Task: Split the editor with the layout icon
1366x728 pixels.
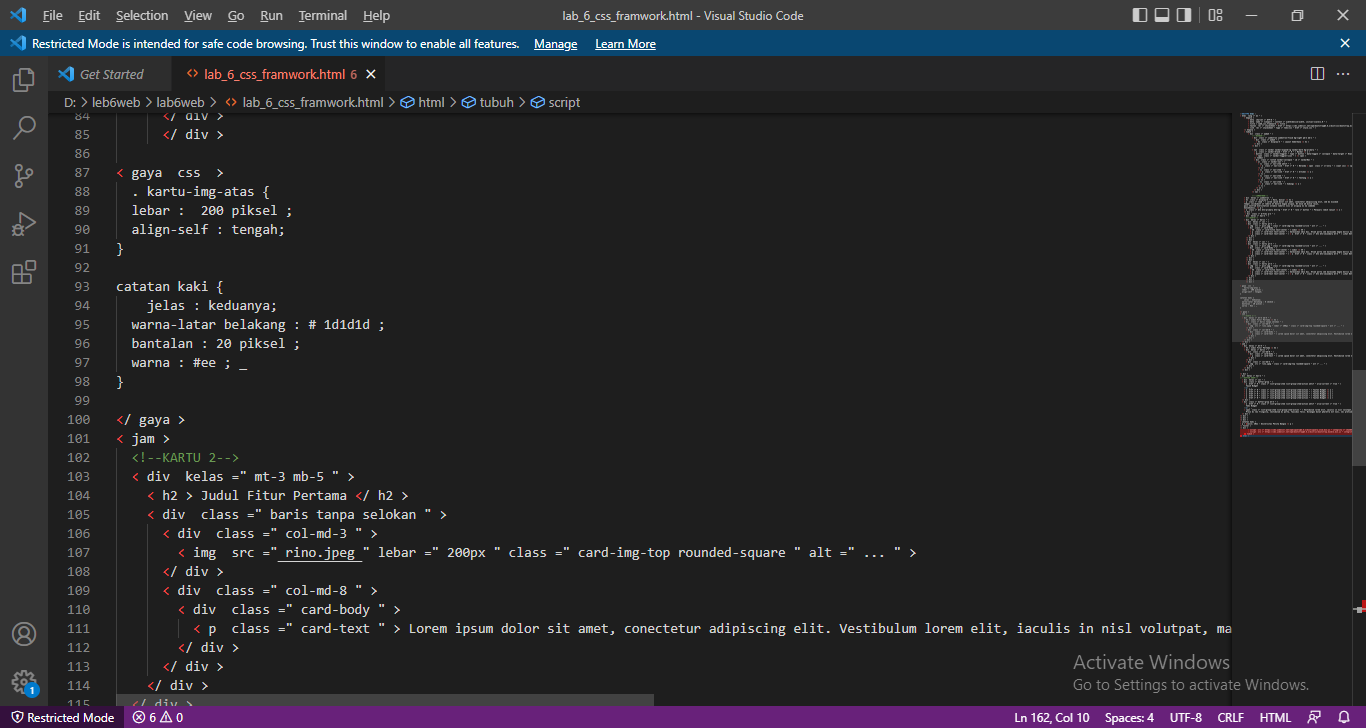Action: pos(1317,73)
